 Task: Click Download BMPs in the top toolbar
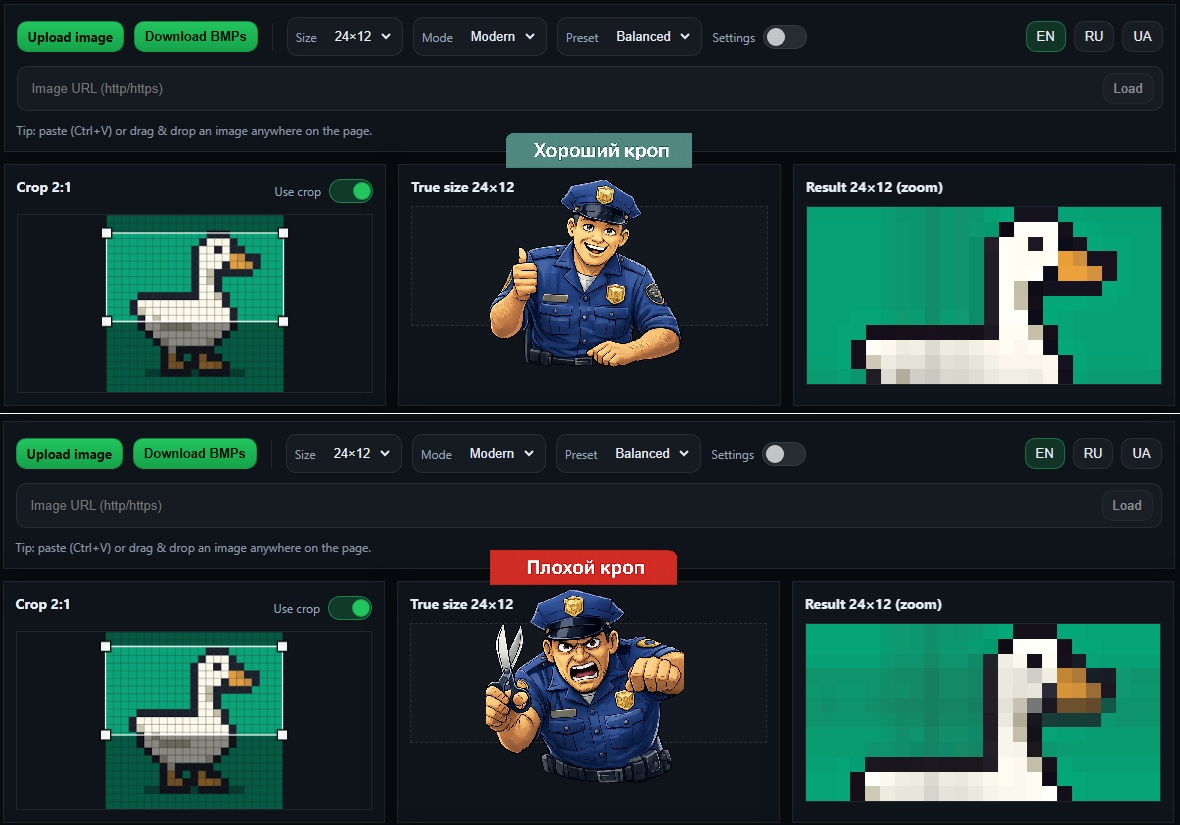(196, 36)
